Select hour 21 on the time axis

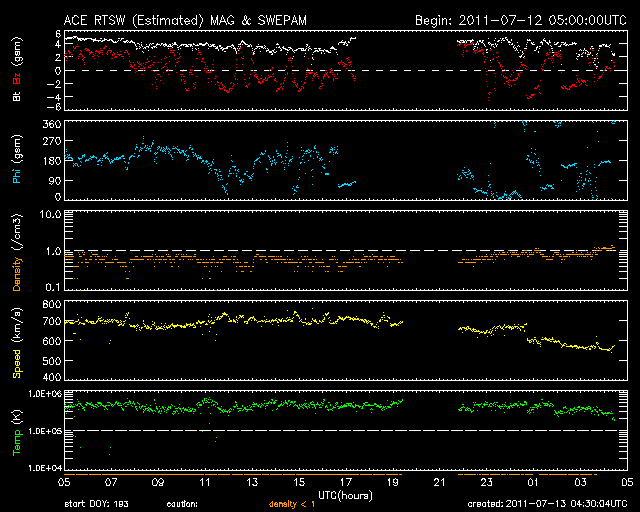(438, 482)
